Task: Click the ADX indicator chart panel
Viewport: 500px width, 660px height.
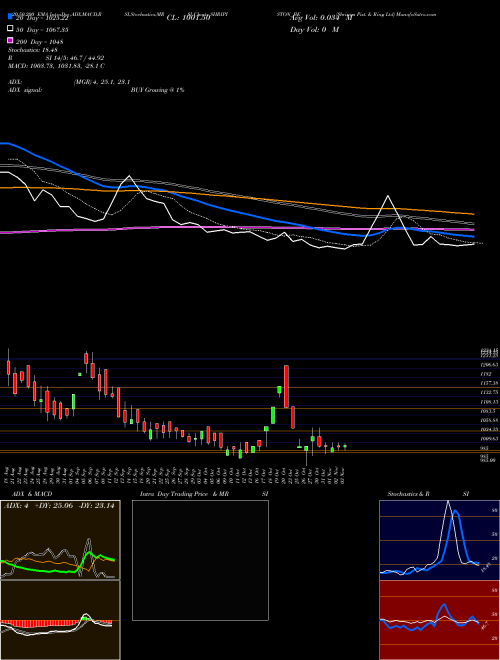Action: coord(60,540)
